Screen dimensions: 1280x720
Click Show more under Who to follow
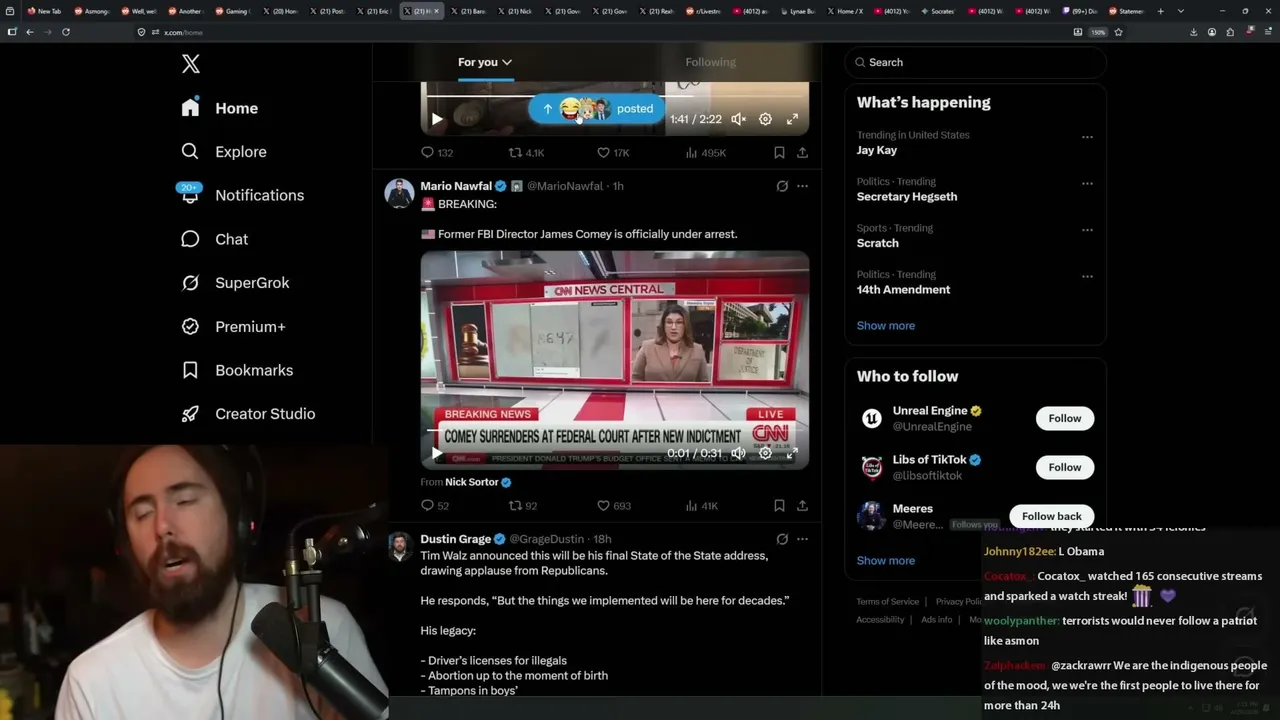(886, 561)
